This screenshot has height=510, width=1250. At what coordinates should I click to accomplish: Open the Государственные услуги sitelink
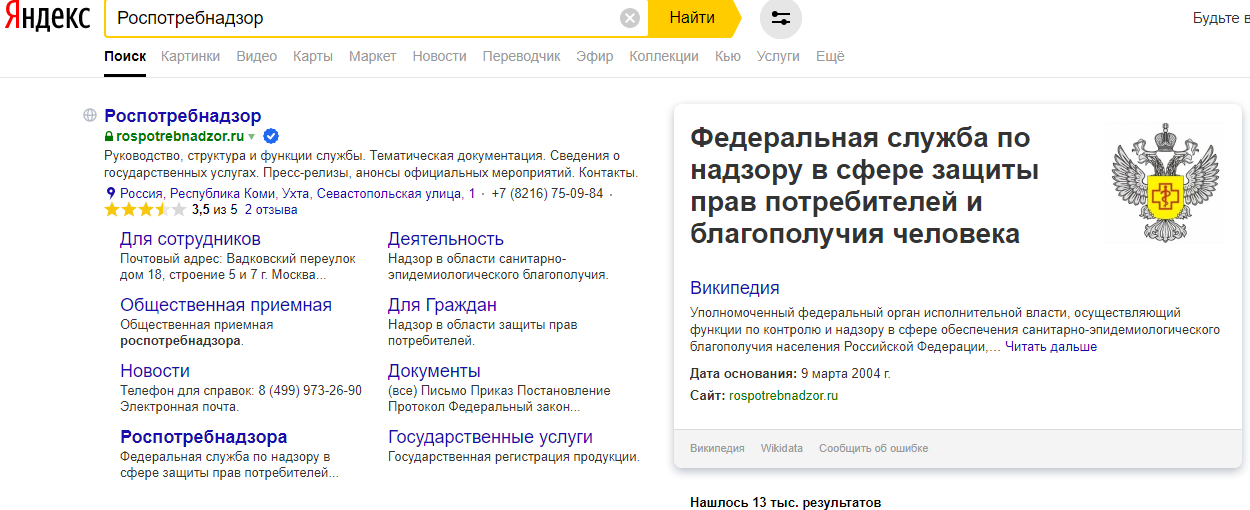pos(490,437)
